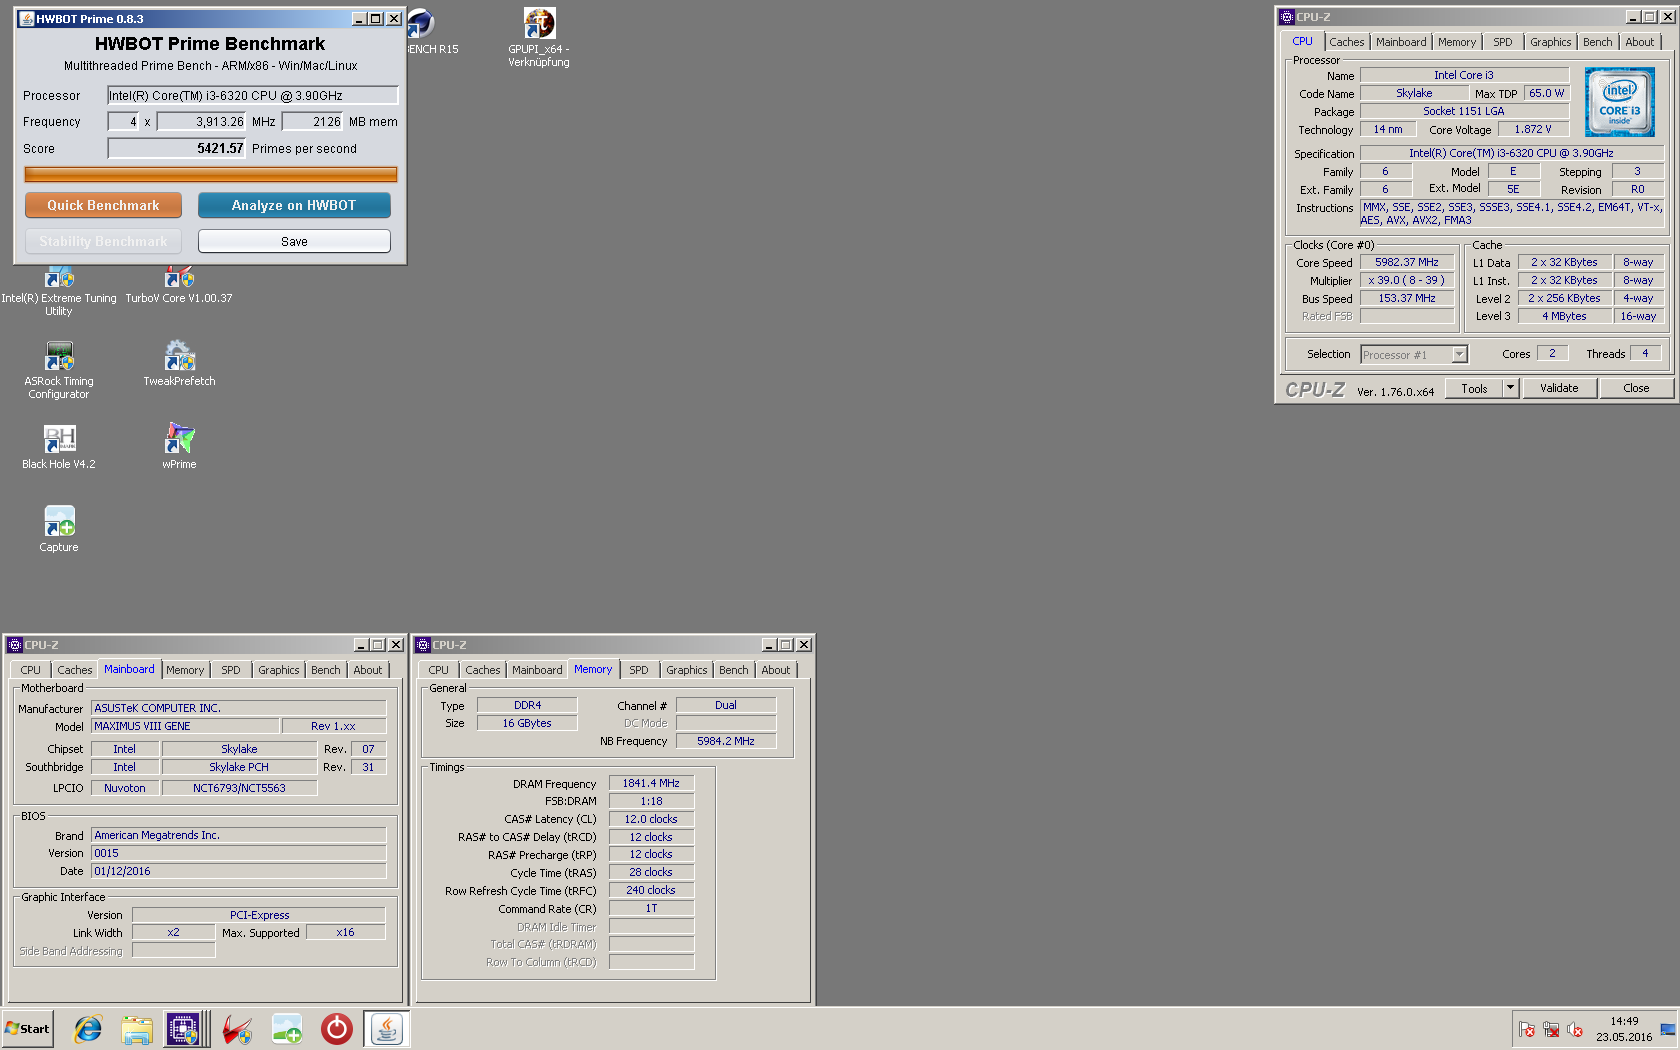This screenshot has width=1680, height=1050.
Task: Click Tools button in CPU-Z
Action: (x=1474, y=388)
